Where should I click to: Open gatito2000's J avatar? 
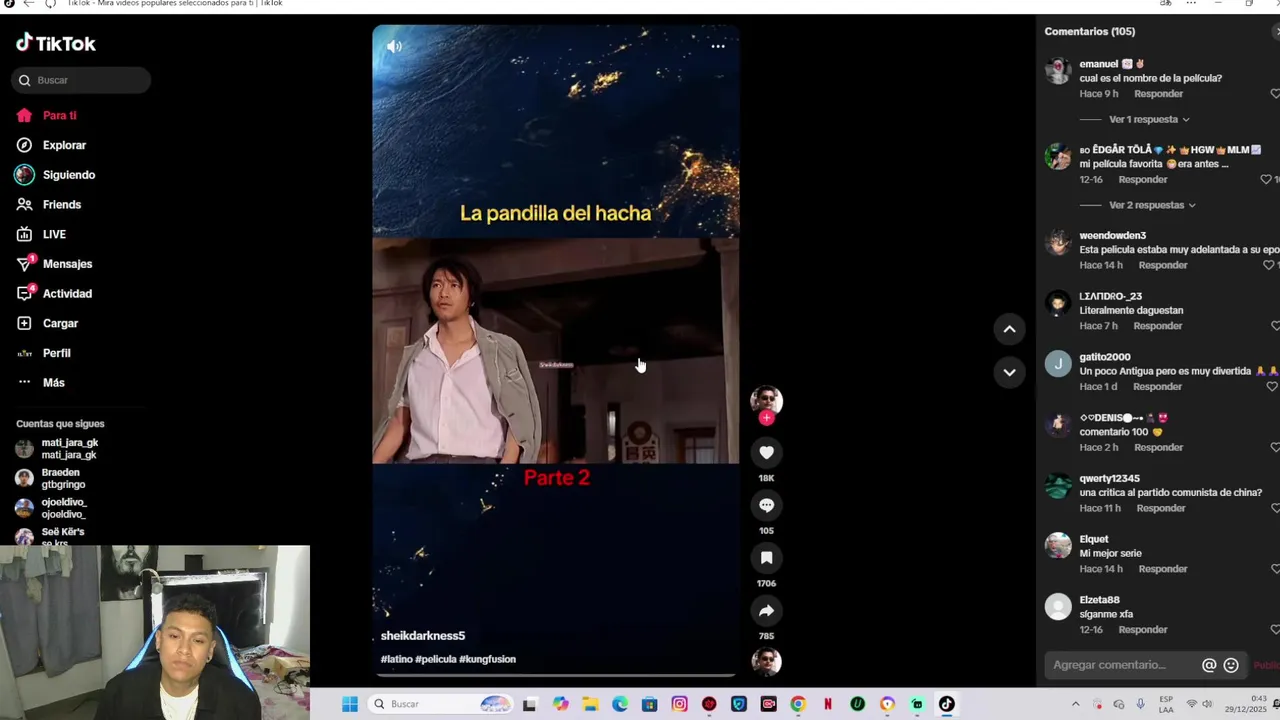[1058, 364]
